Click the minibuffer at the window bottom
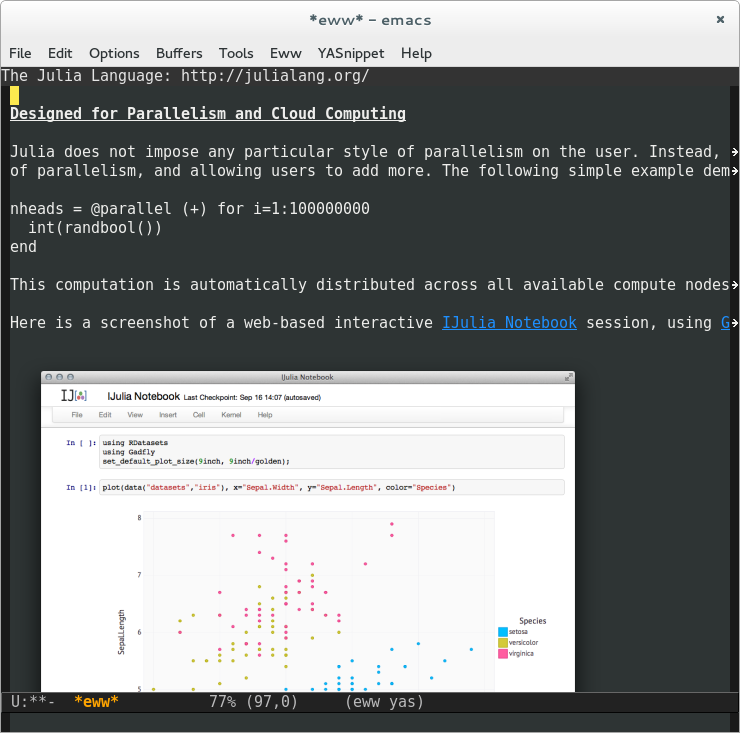The height and width of the screenshot is (733, 740). (370, 722)
